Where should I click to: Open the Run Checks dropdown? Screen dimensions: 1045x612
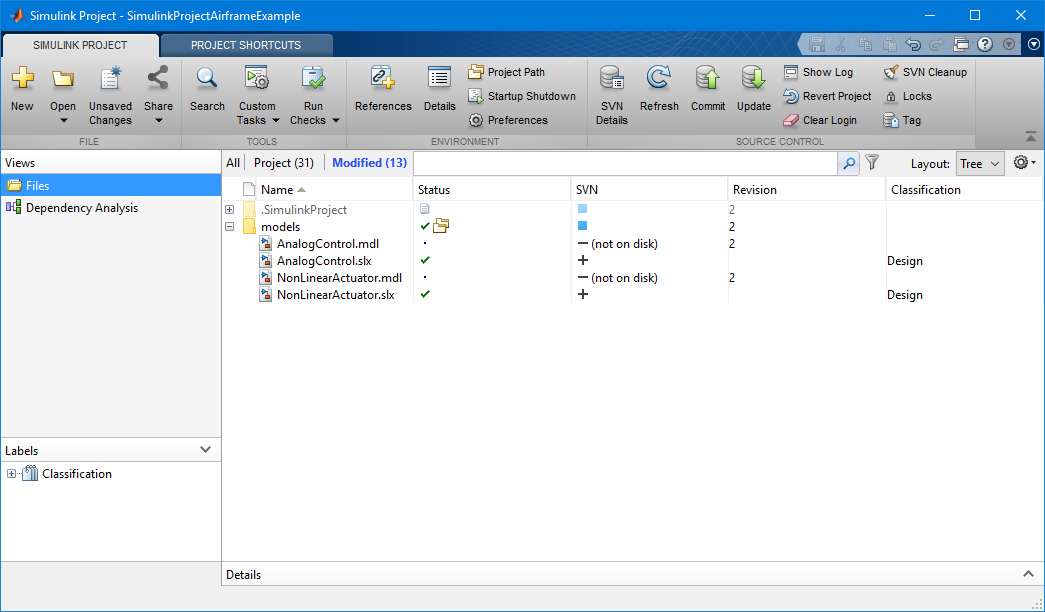point(314,97)
